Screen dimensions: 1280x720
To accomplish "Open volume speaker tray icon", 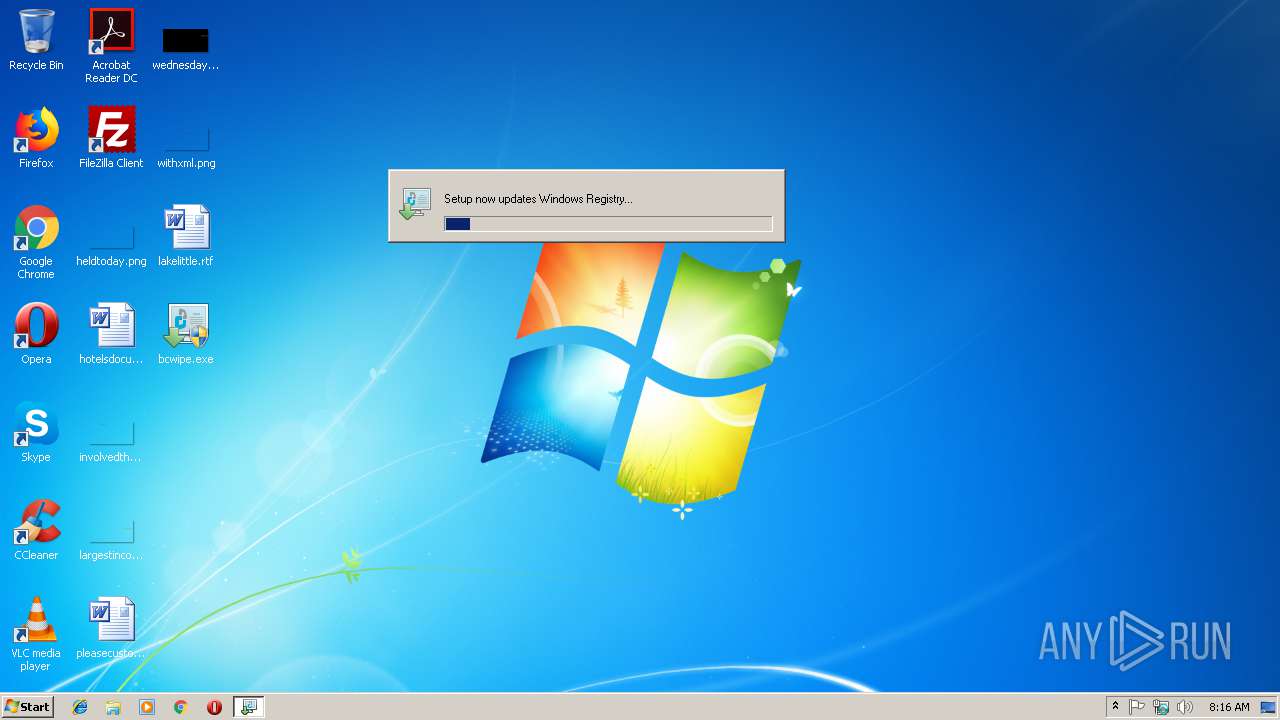I will (1185, 707).
